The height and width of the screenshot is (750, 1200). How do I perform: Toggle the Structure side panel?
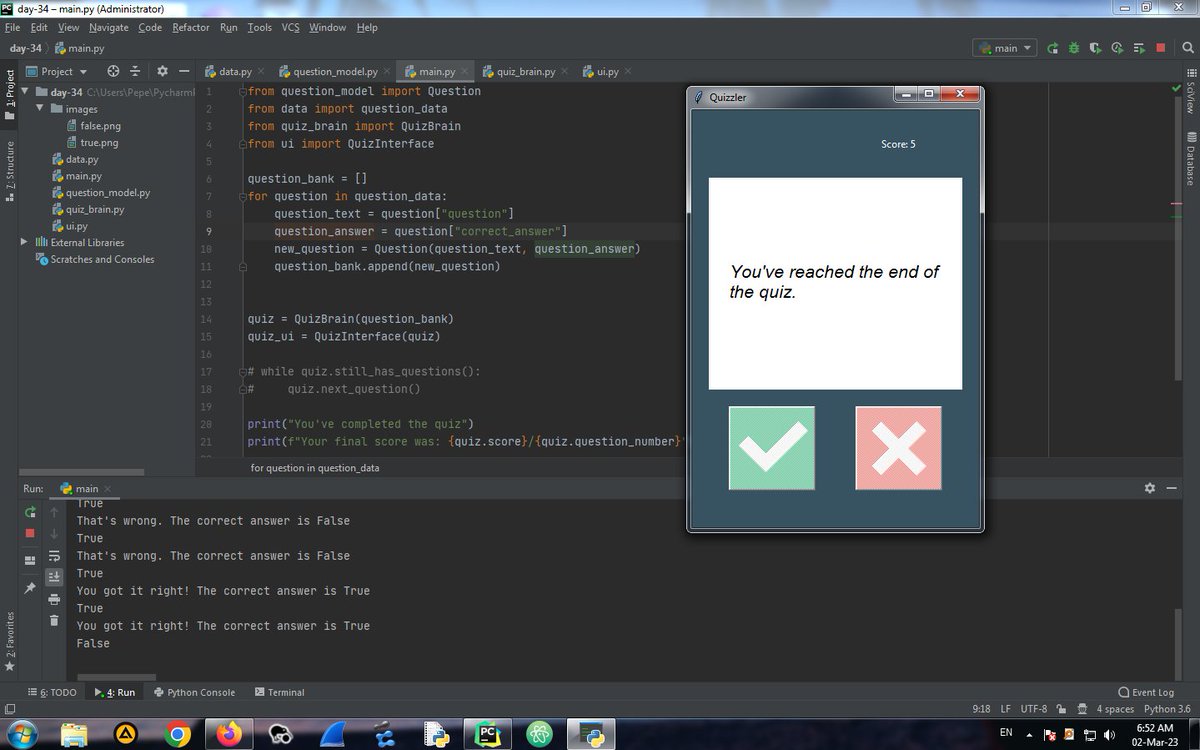click(10, 172)
